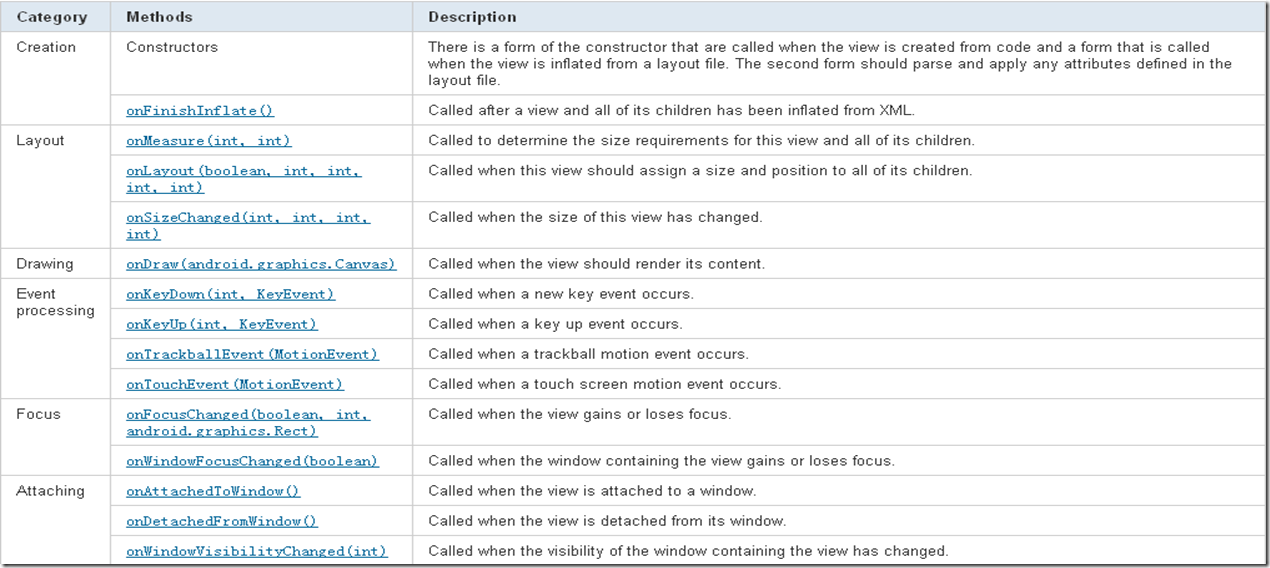The width and height of the screenshot is (1270, 568).
Task: Open onWindowFocusChanged(boolean) link
Action: point(252,461)
